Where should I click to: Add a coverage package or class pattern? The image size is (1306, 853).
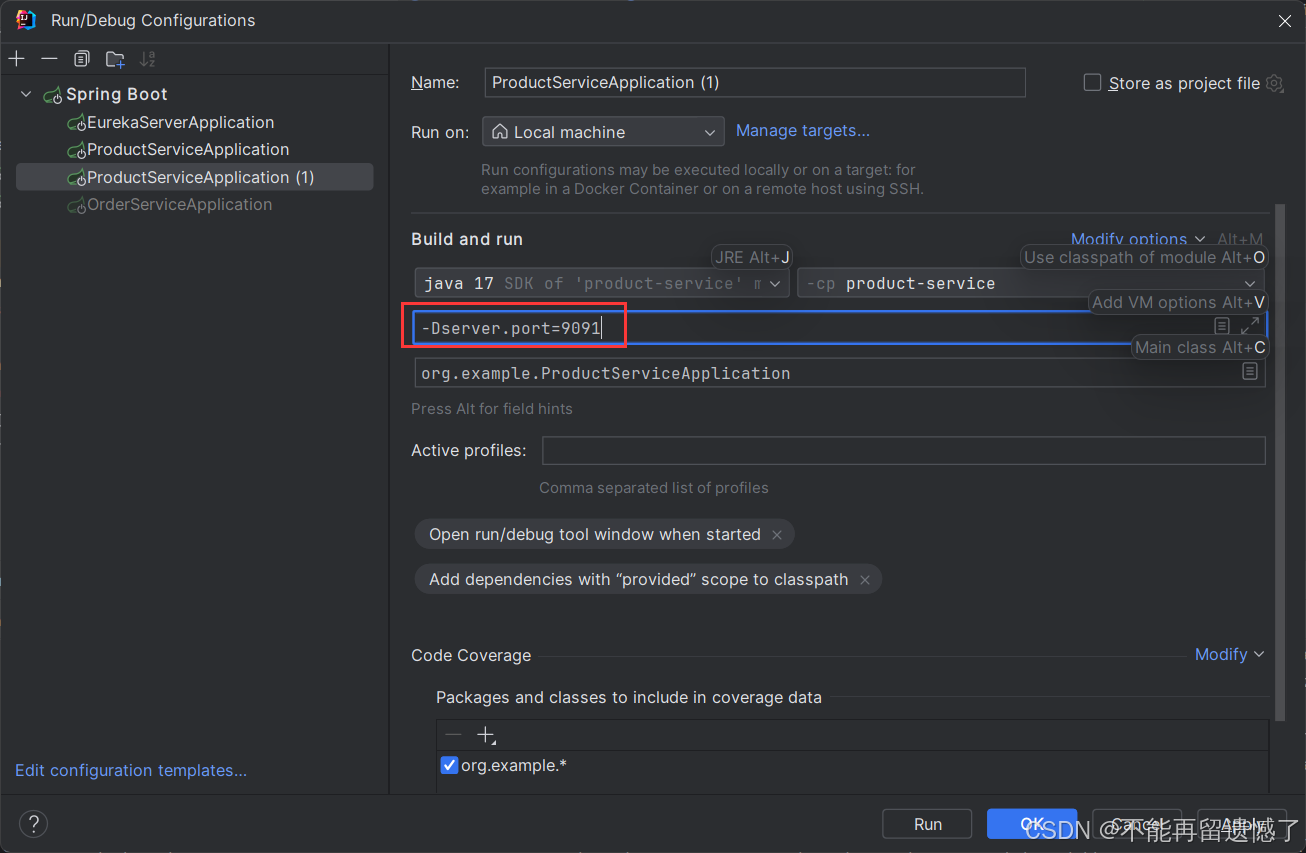[486, 735]
